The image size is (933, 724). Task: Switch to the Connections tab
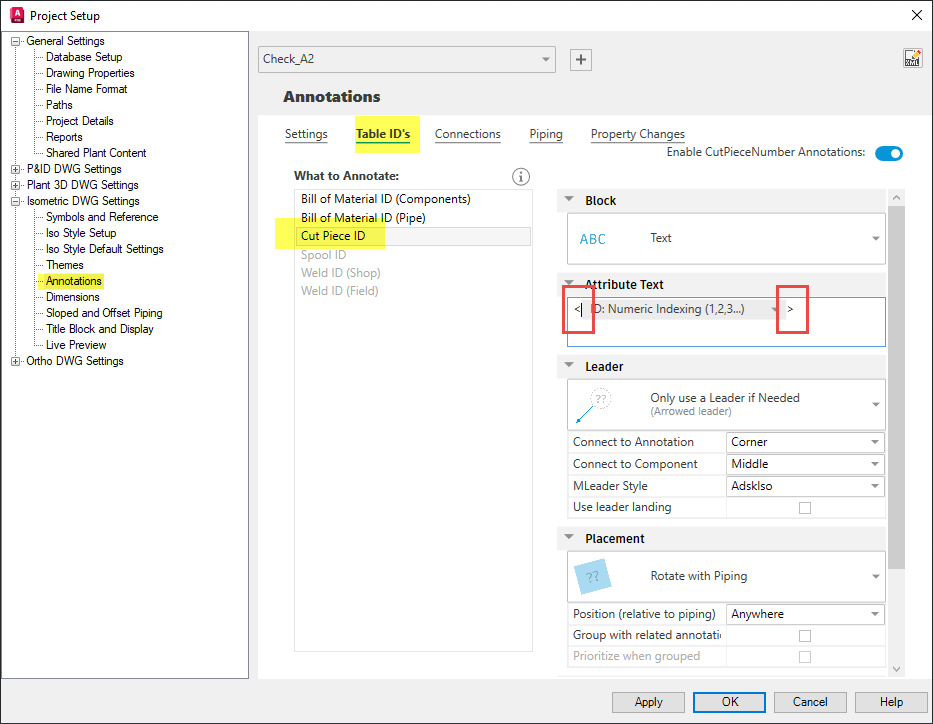point(467,134)
